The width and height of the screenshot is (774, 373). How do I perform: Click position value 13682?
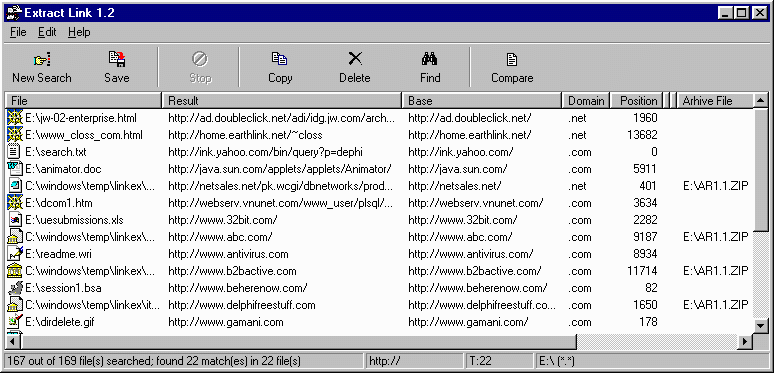[642, 135]
